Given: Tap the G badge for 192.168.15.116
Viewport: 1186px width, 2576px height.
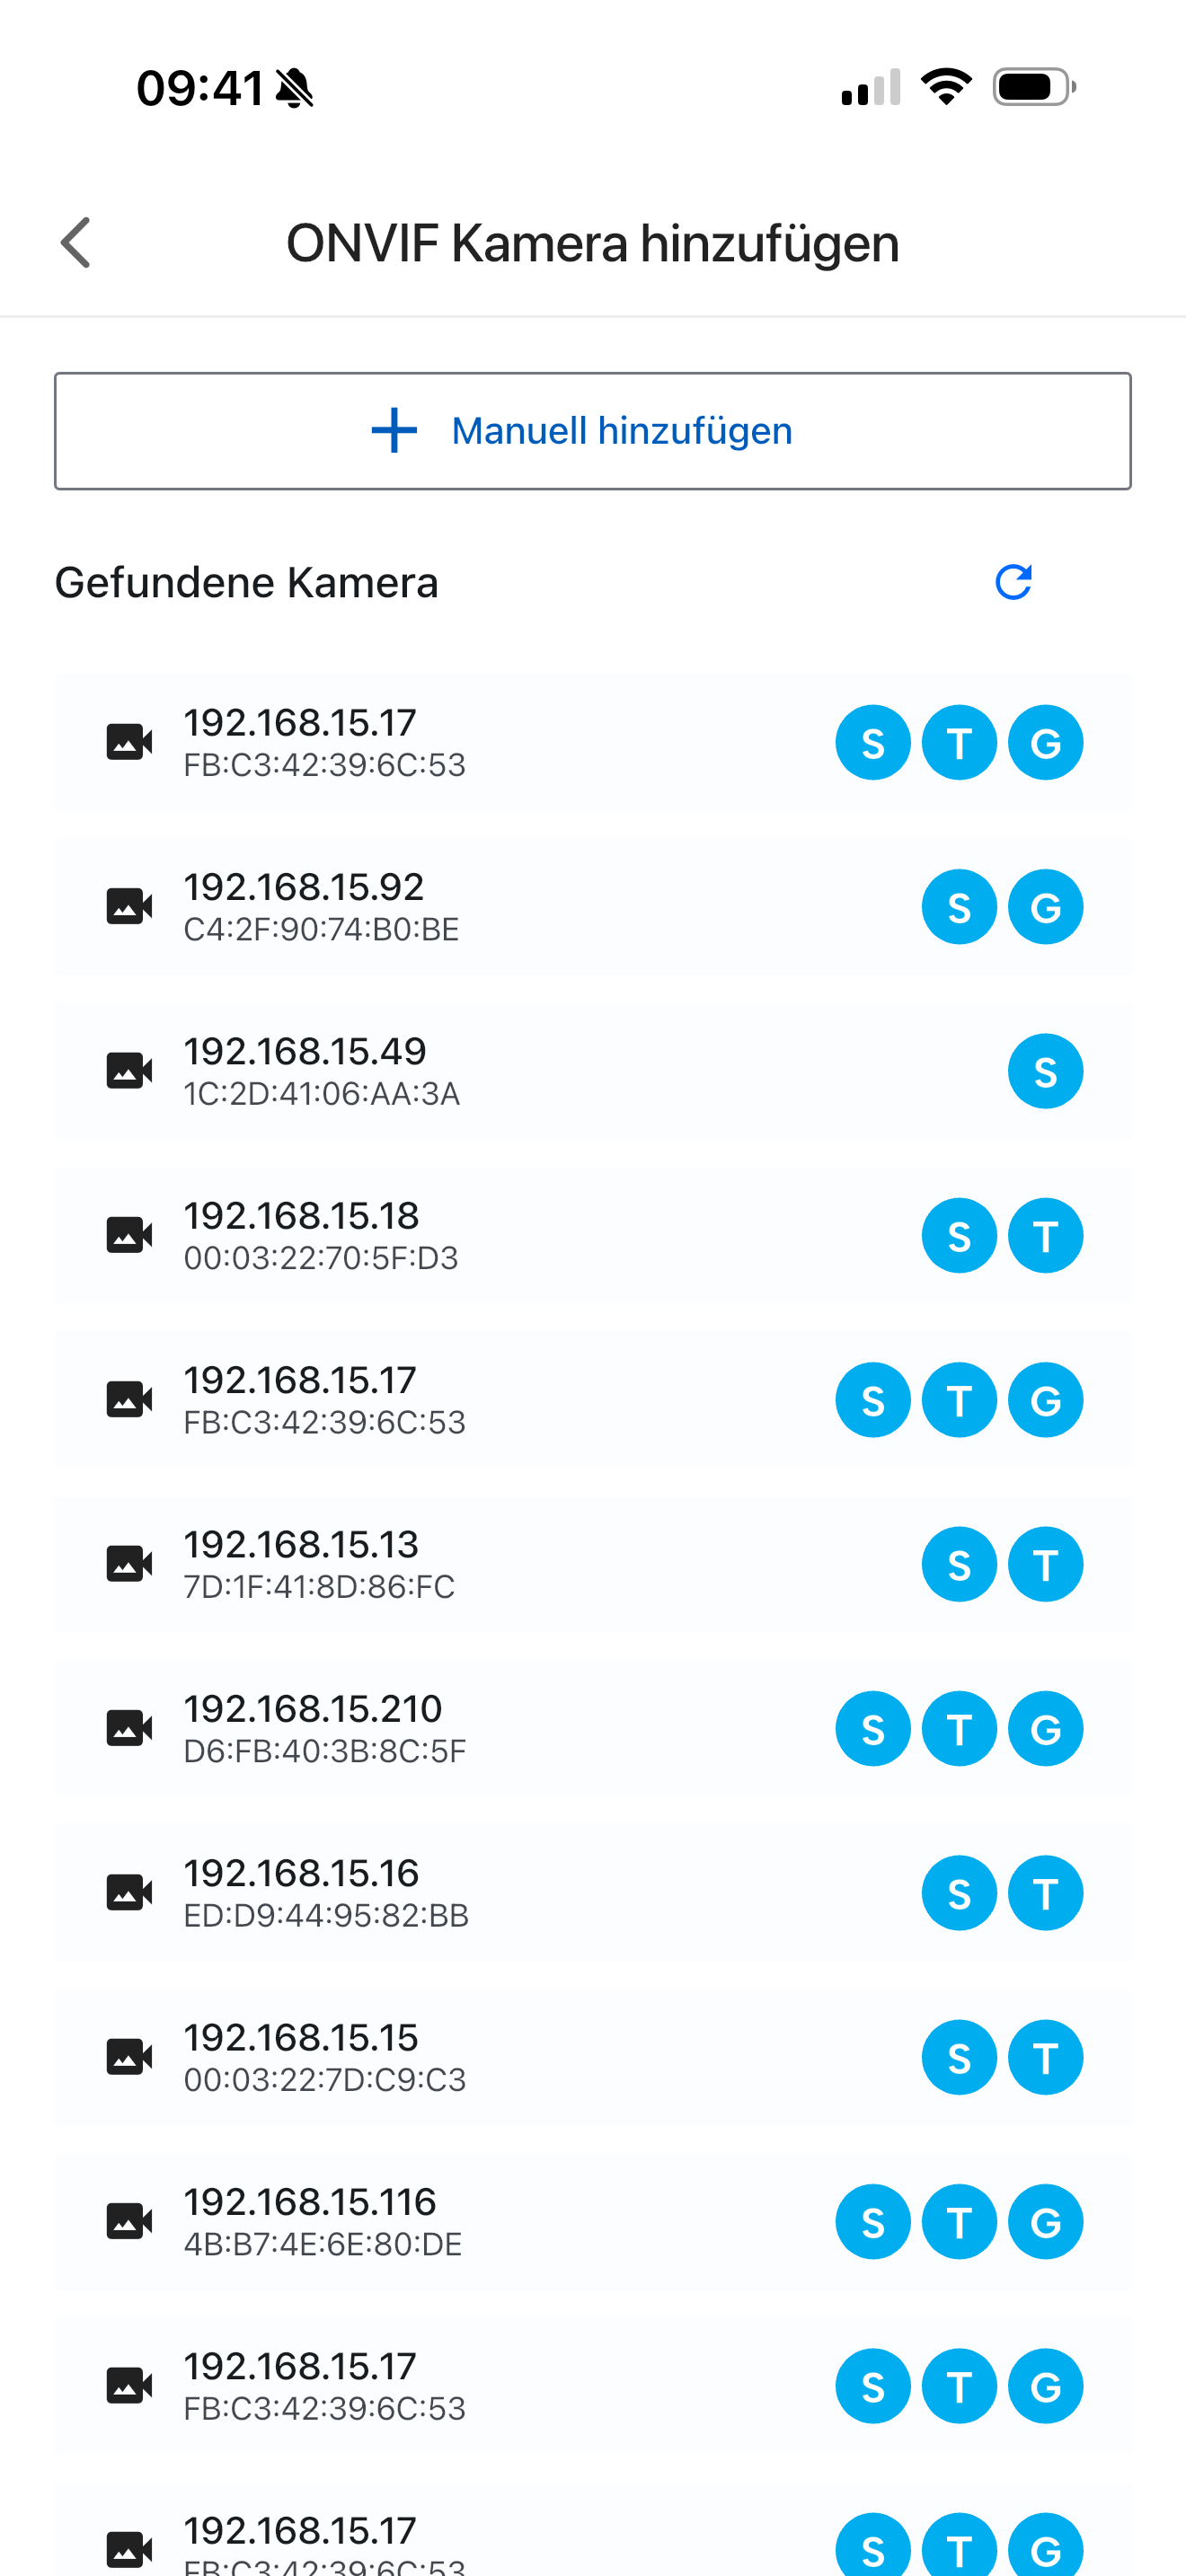Looking at the screenshot, I should point(1045,2222).
